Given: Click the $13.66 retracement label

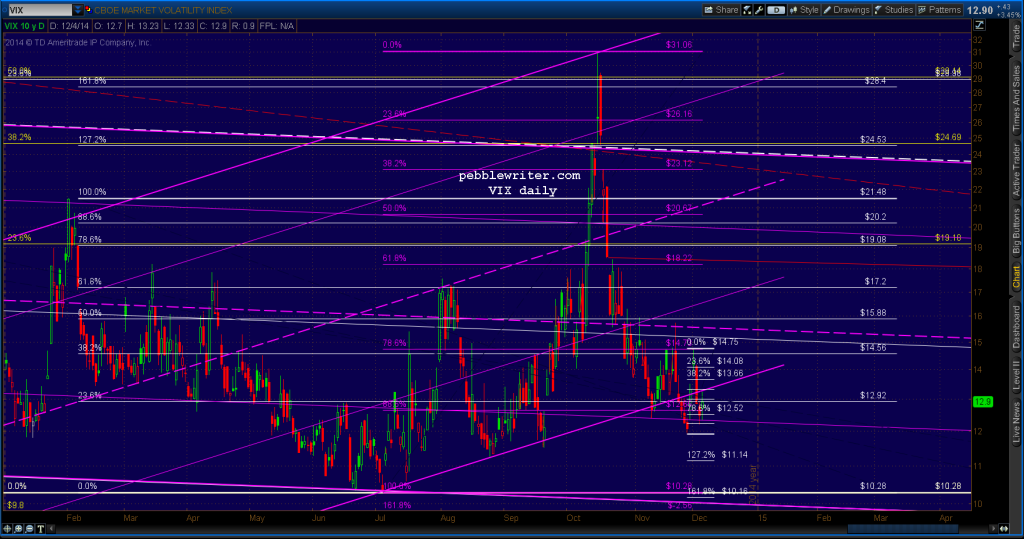Looking at the screenshot, I should [729, 374].
